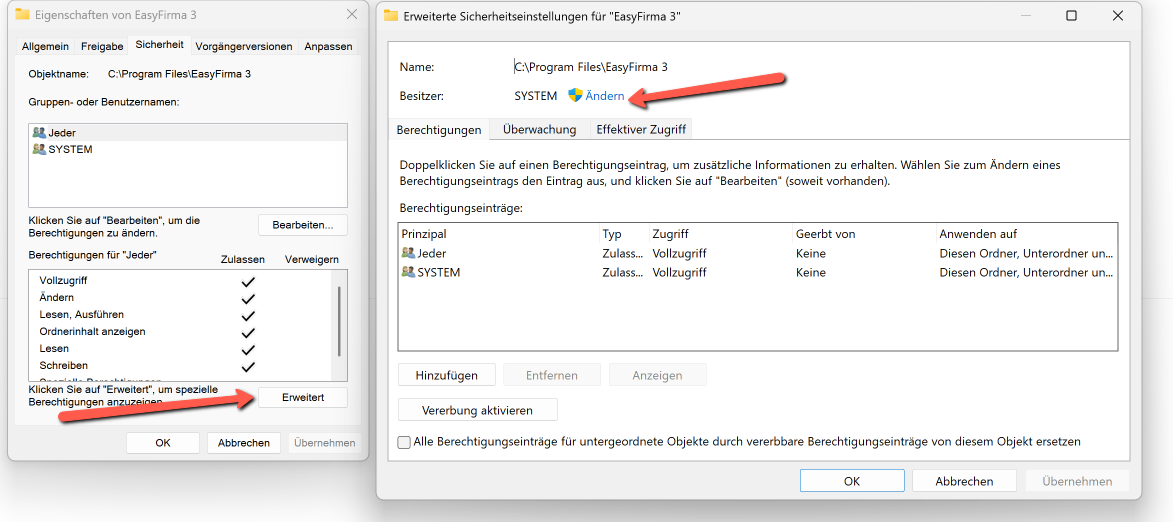This screenshot has height=522, width=1173.
Task: Click the Geerbt von column header
Action: click(864, 234)
